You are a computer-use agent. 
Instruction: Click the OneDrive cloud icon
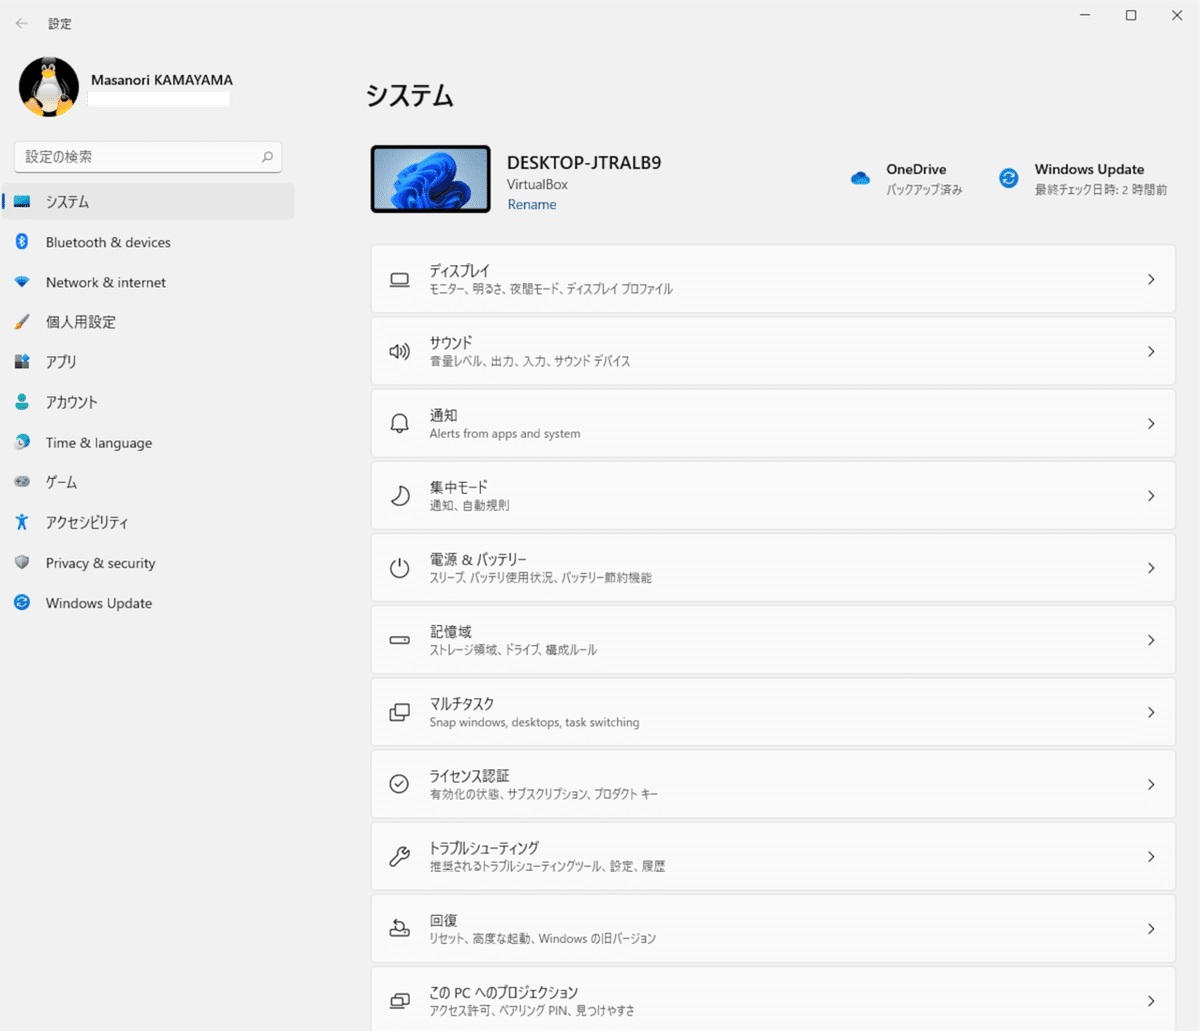860,178
